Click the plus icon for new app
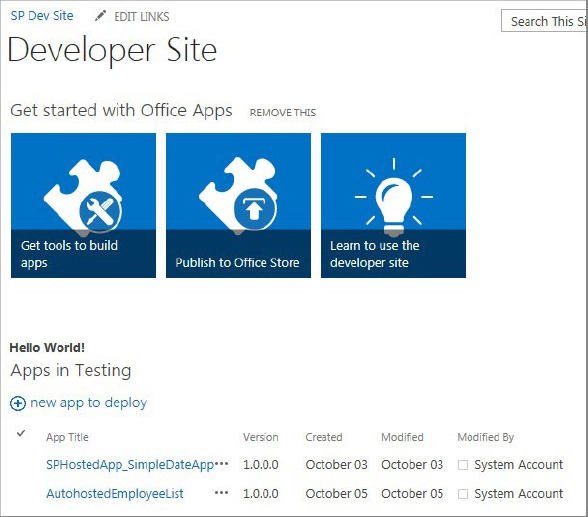The width and height of the screenshot is (588, 517). [x=18, y=403]
